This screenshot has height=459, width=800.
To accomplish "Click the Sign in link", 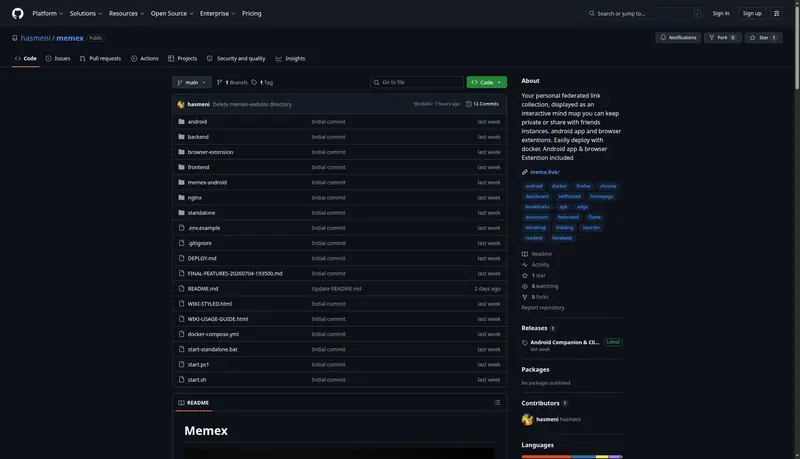I will [720, 13].
